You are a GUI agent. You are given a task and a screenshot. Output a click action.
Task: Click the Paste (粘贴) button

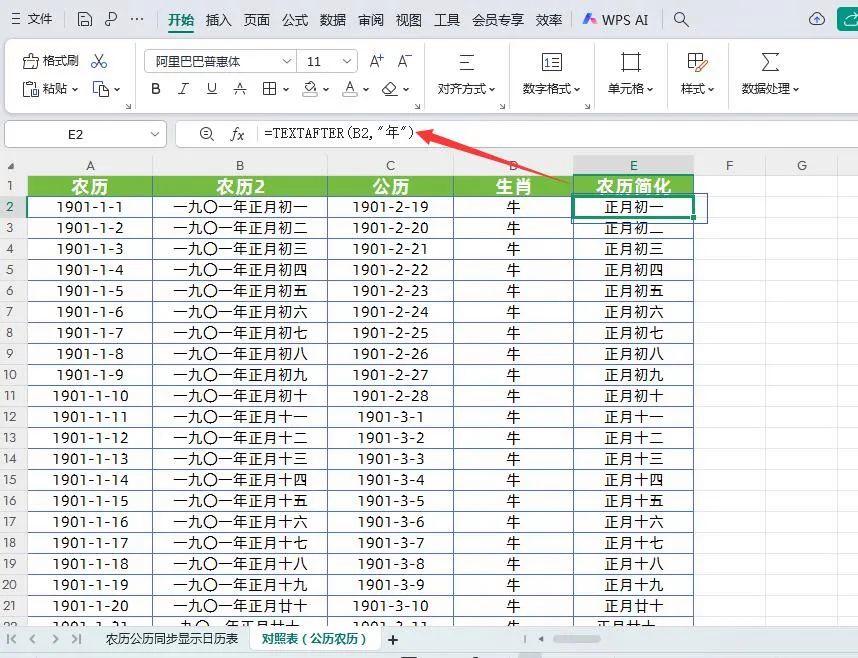coord(50,89)
